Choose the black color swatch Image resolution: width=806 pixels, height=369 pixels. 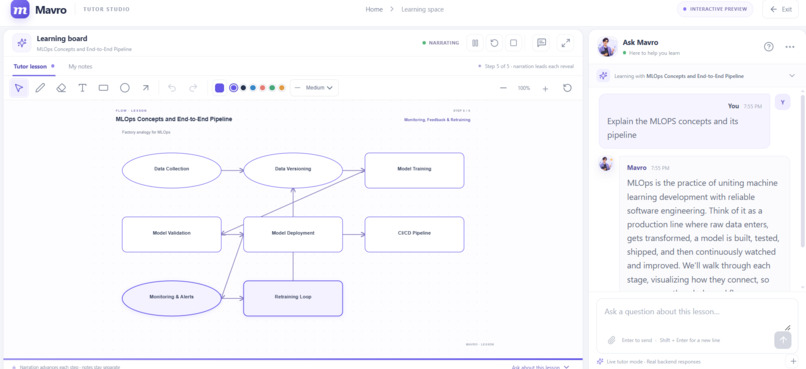tap(243, 88)
